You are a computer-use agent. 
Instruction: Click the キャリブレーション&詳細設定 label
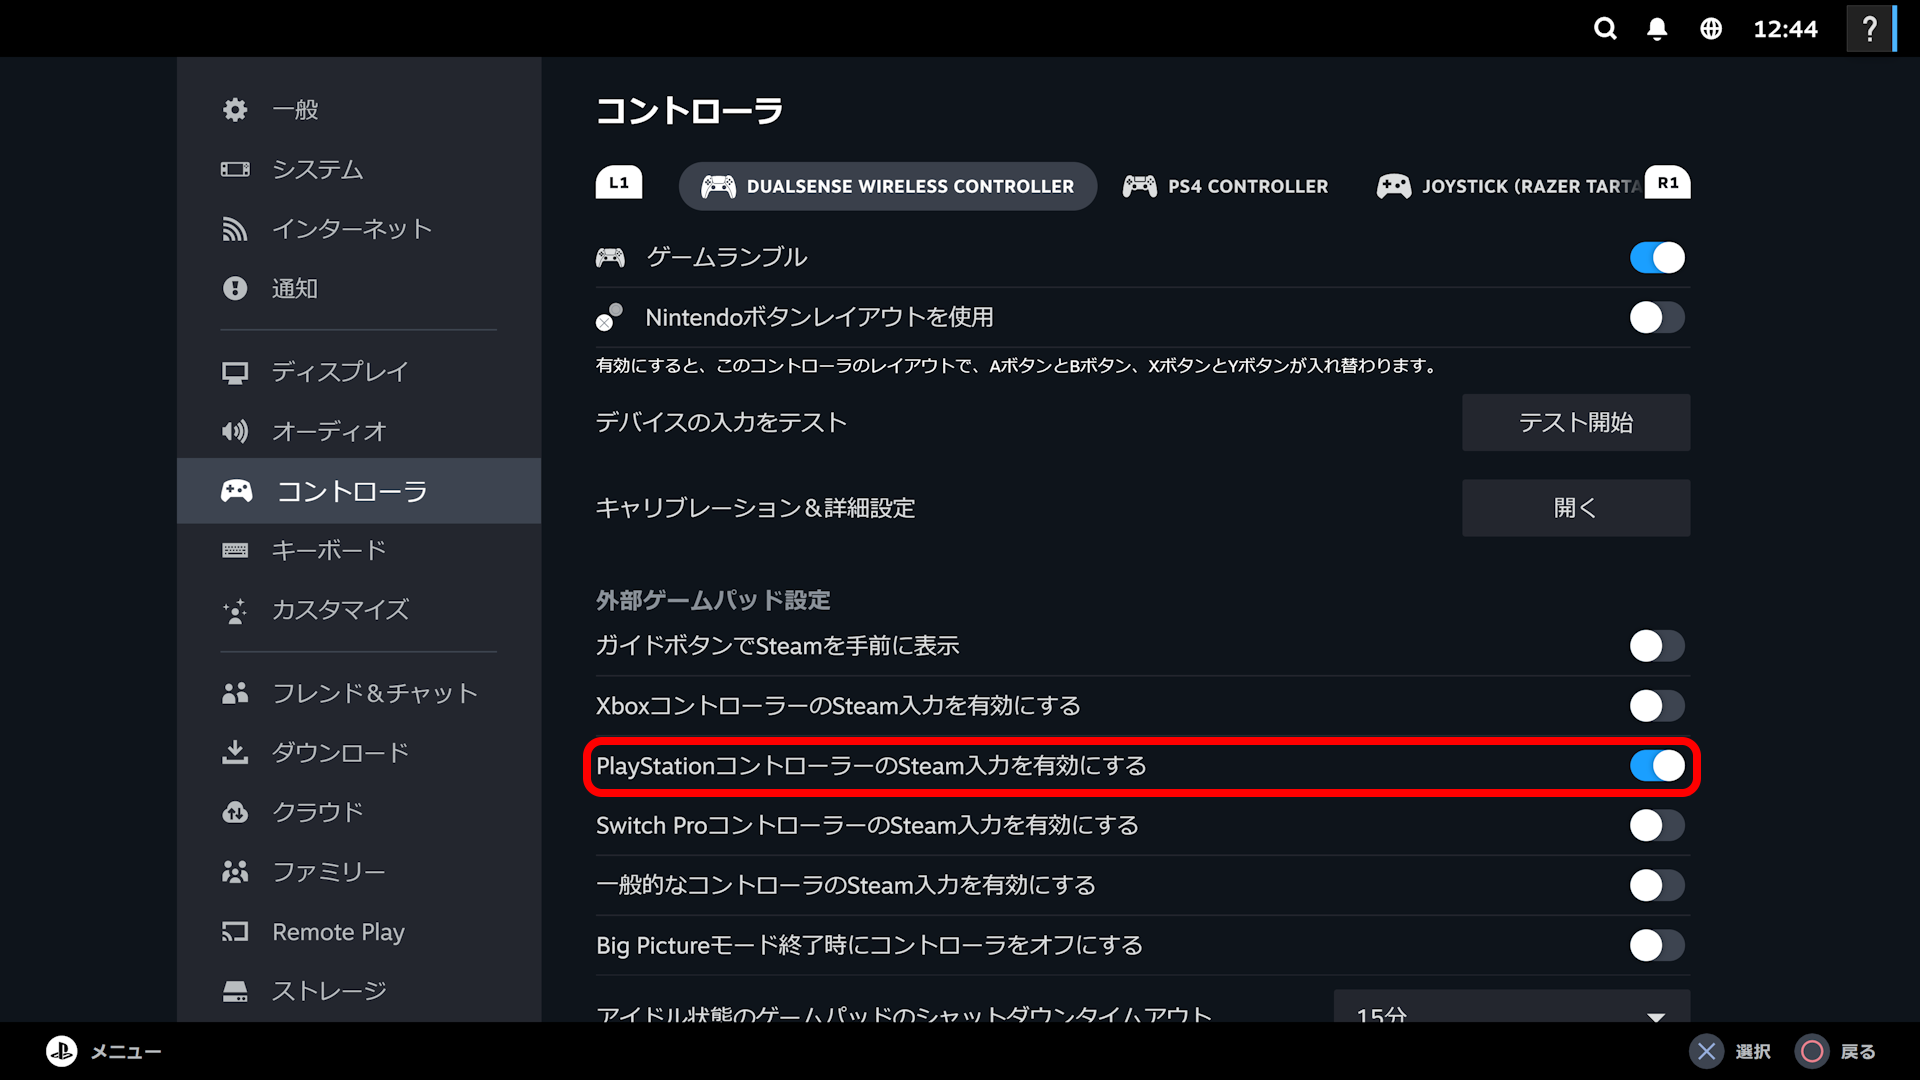755,508
